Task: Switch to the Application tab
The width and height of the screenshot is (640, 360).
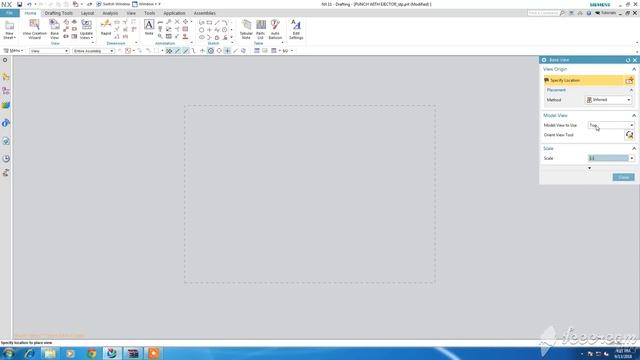Action: click(174, 13)
